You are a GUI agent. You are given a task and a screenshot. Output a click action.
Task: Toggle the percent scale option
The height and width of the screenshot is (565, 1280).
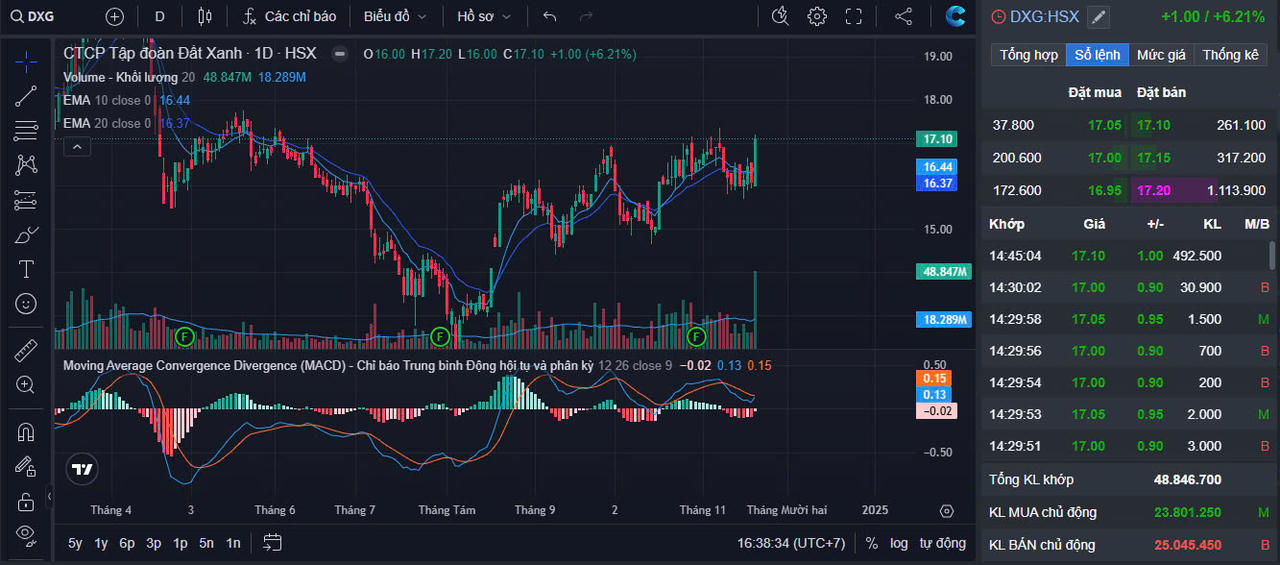(872, 543)
